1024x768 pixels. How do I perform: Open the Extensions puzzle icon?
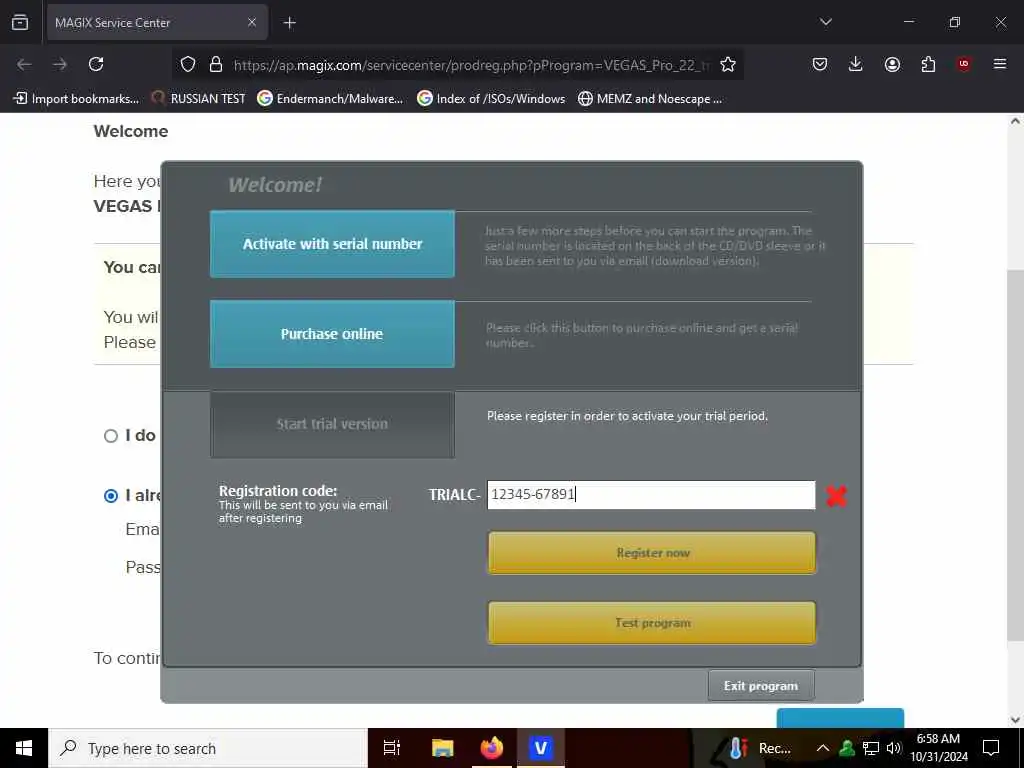tap(928, 64)
